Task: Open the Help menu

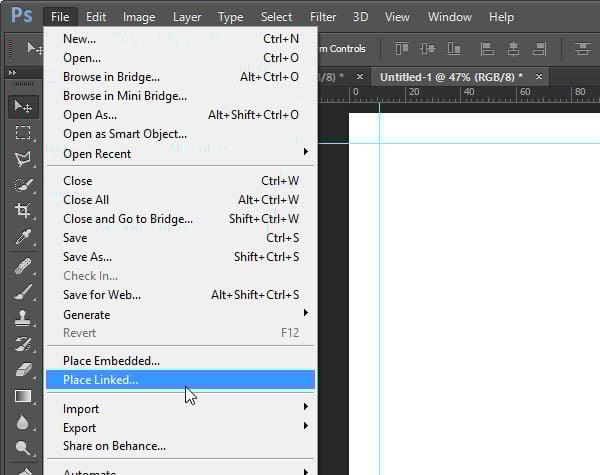Action: (x=501, y=17)
